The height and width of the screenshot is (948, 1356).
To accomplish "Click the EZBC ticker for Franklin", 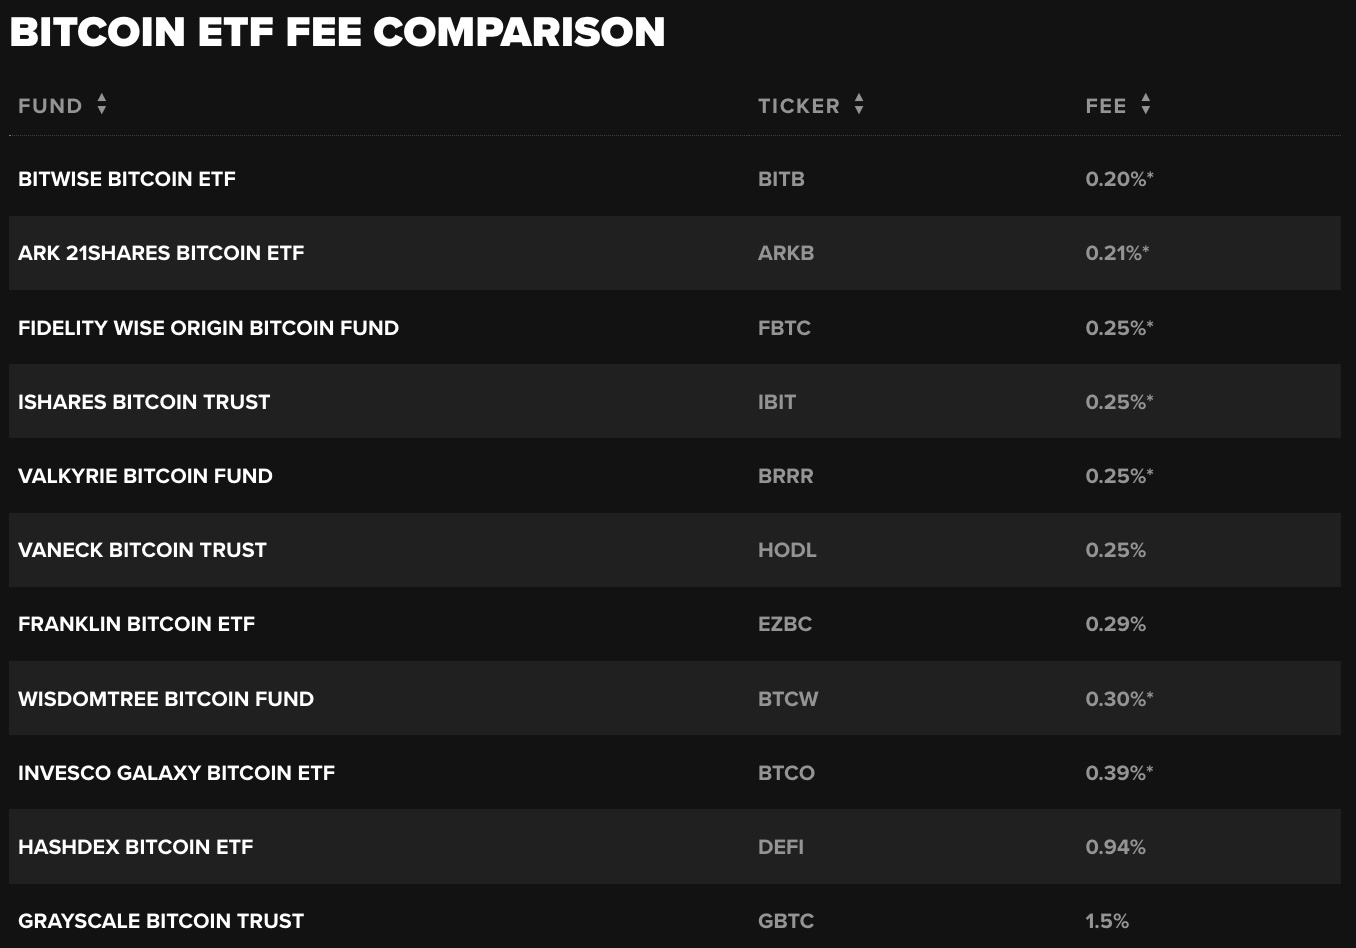I will tap(785, 624).
